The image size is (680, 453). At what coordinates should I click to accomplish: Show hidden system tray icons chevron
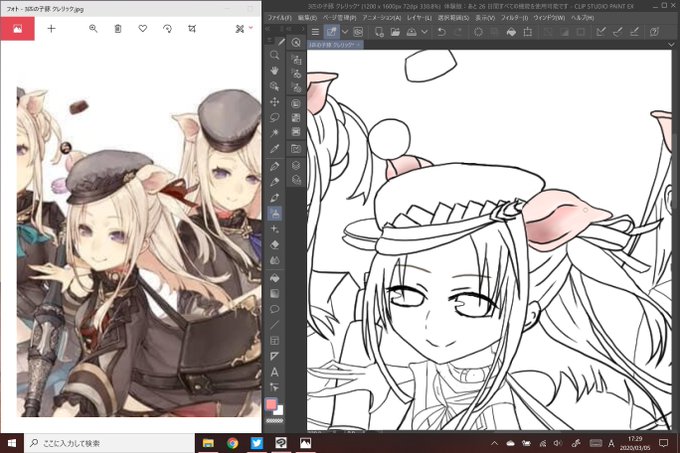494,443
